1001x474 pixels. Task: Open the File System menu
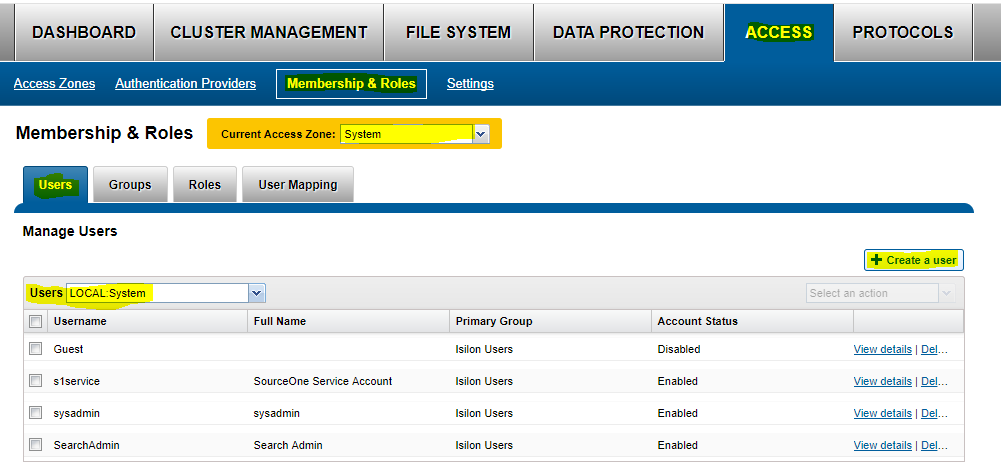458,32
